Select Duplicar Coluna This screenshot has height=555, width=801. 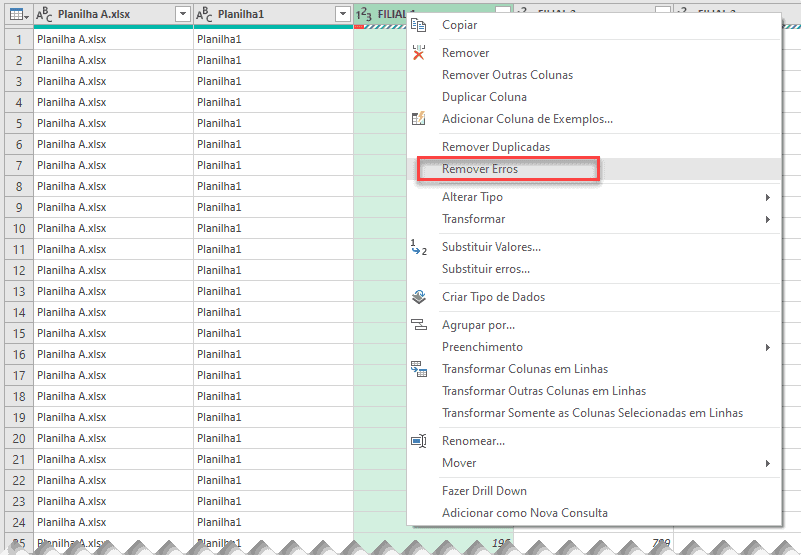tap(594, 97)
